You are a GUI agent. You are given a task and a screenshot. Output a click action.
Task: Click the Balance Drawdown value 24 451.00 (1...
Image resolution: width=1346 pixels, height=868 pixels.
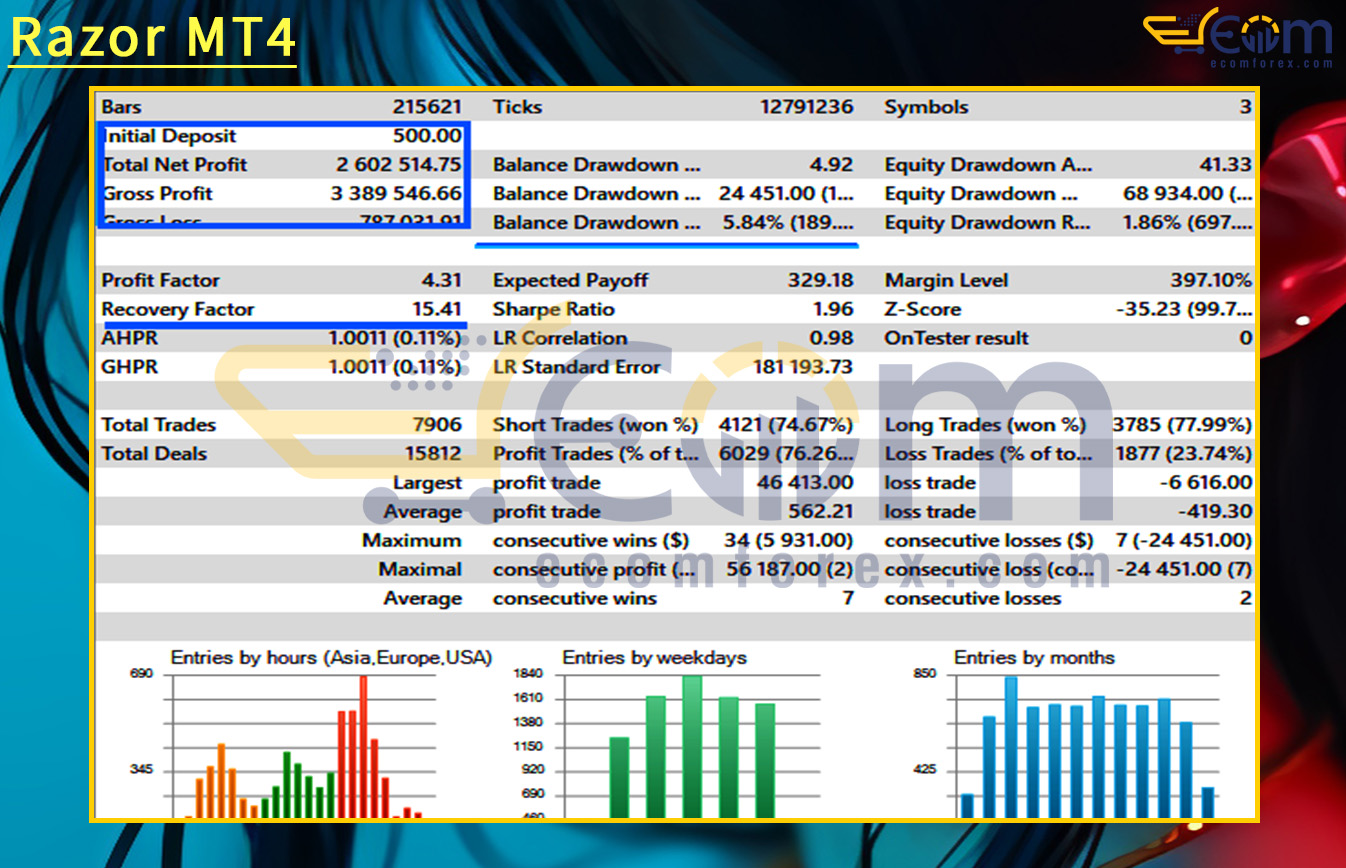coord(786,194)
